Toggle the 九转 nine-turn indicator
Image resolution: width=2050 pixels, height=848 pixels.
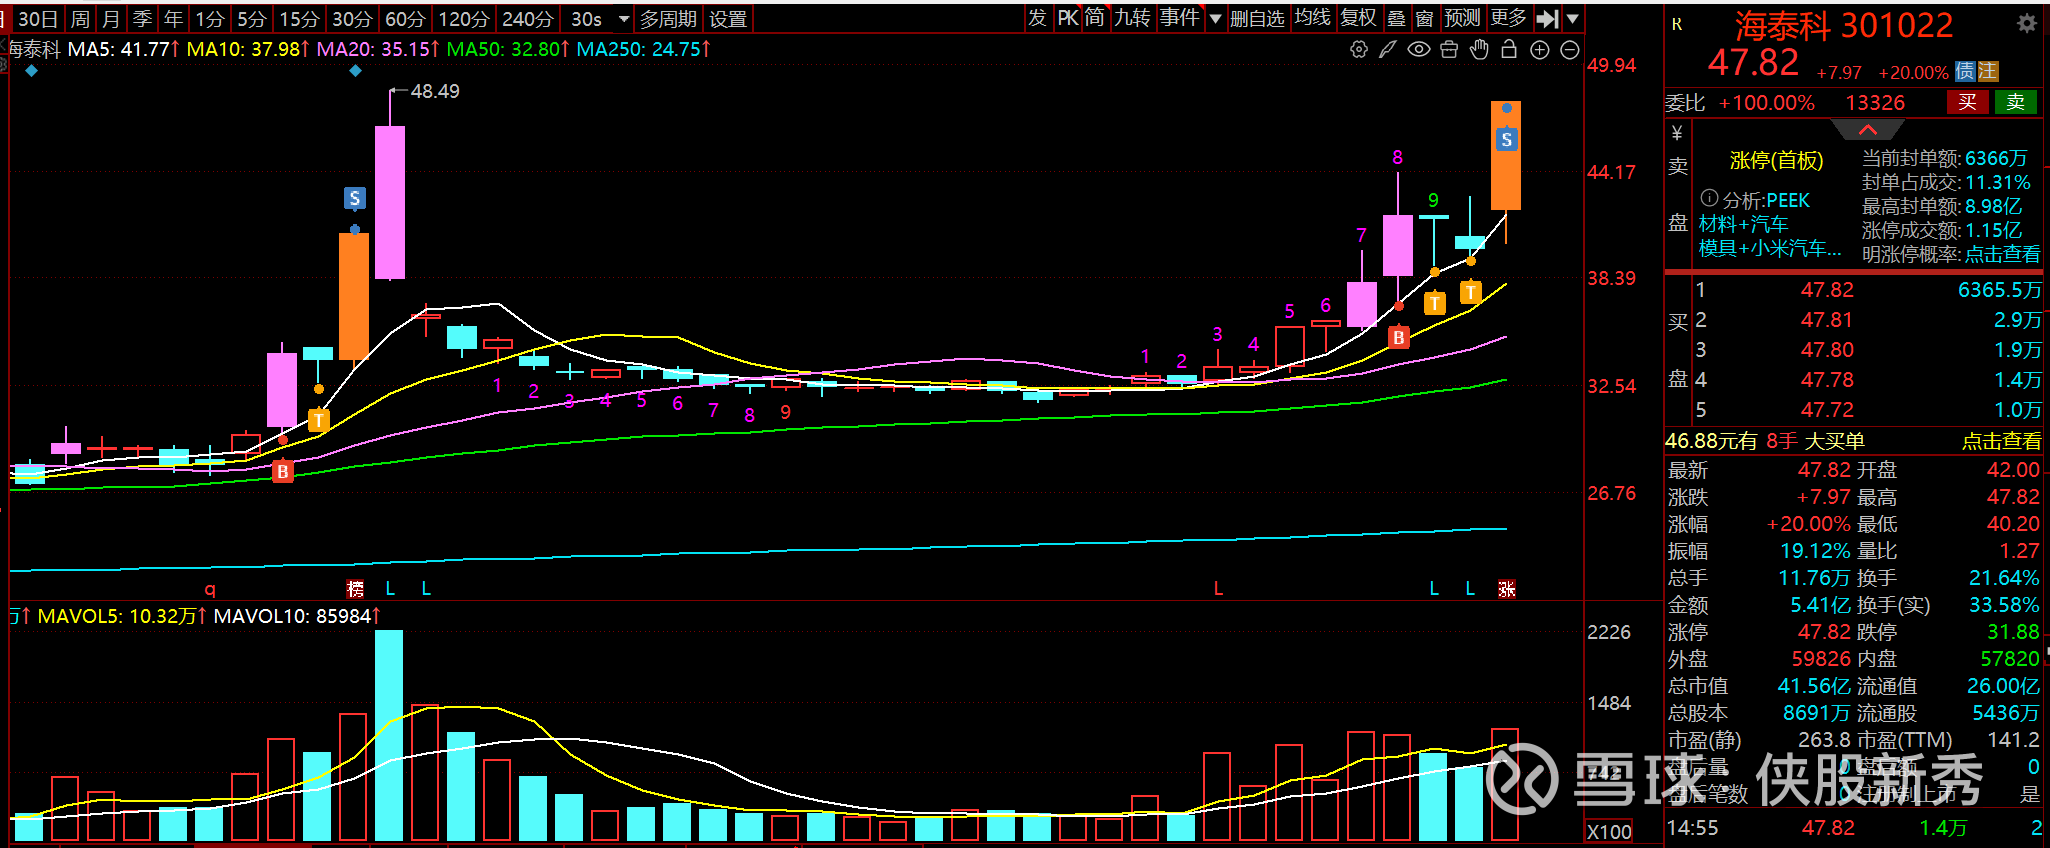click(1133, 18)
